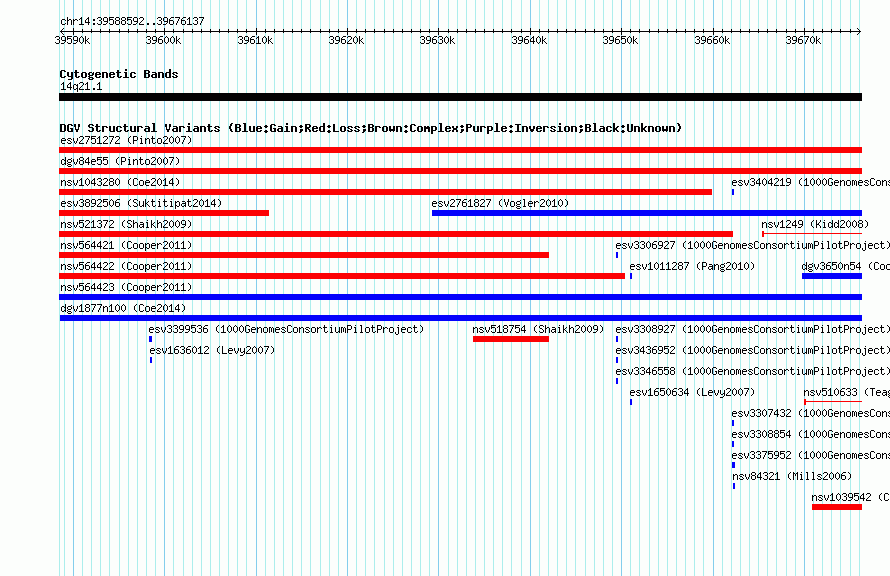Open dgv3650n54 variant label
This screenshot has height=576, width=890.
pyautogui.click(x=845, y=266)
